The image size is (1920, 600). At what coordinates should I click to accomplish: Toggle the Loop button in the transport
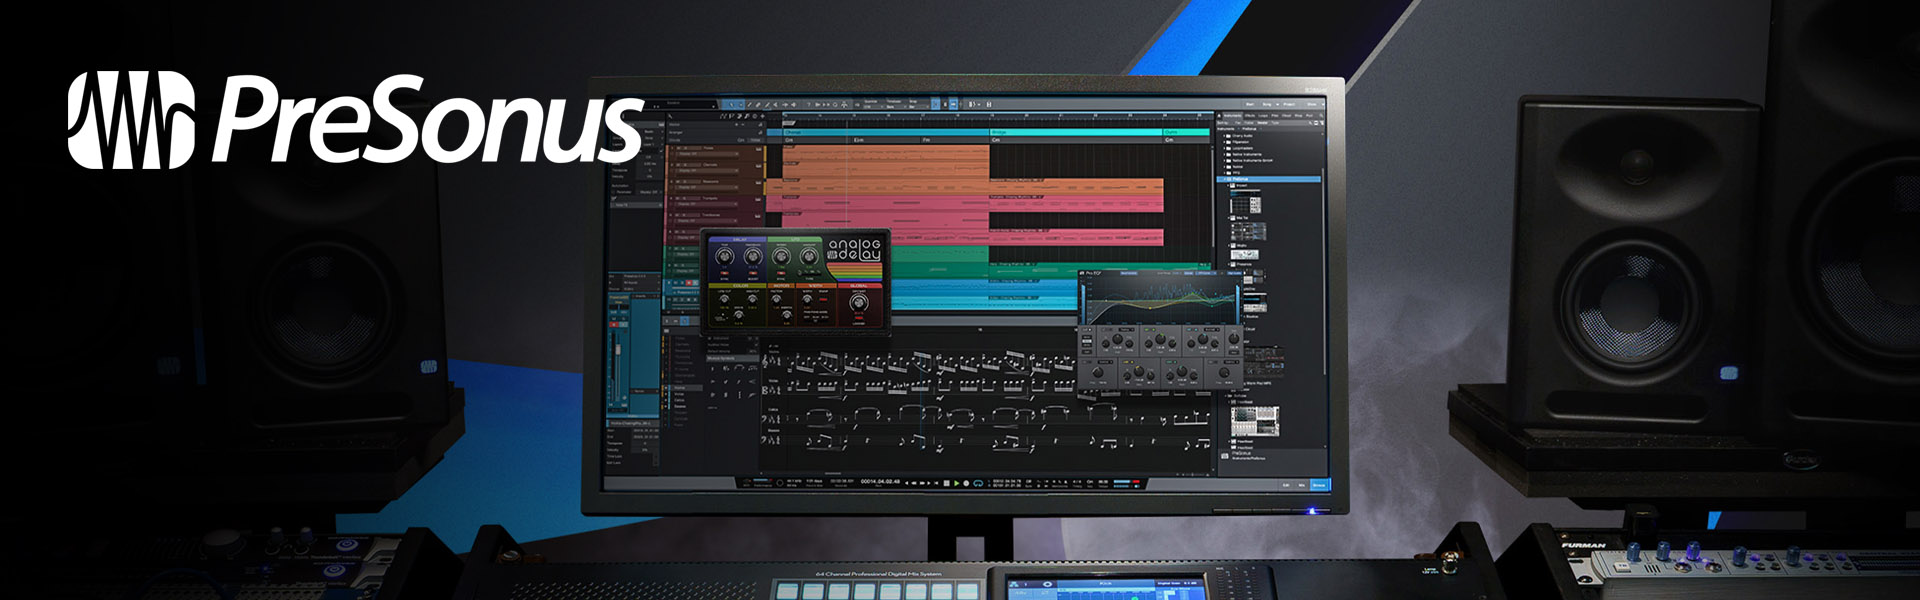pos(978,483)
